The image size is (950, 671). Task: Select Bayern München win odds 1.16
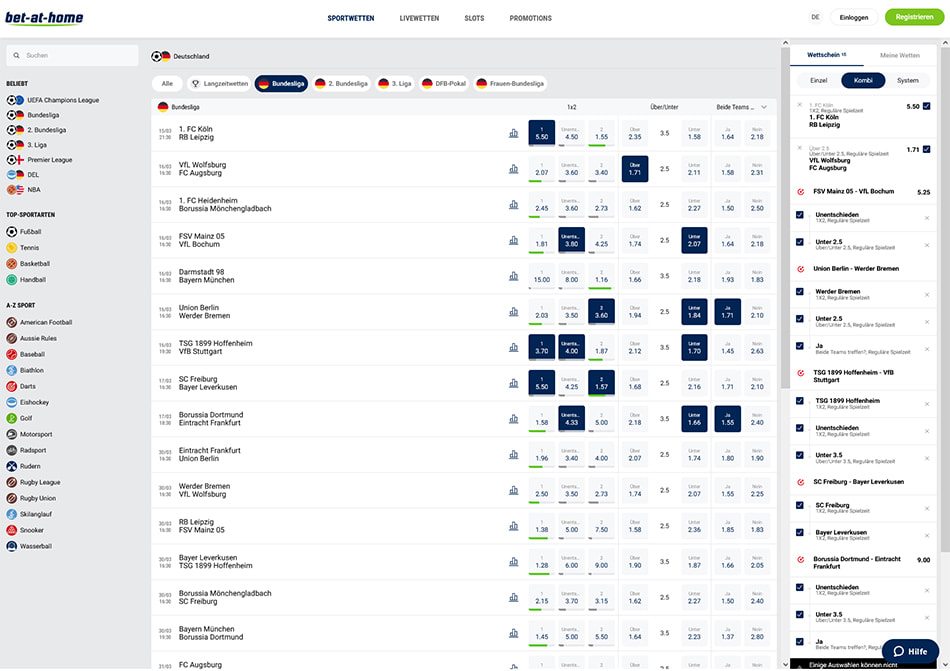click(601, 276)
